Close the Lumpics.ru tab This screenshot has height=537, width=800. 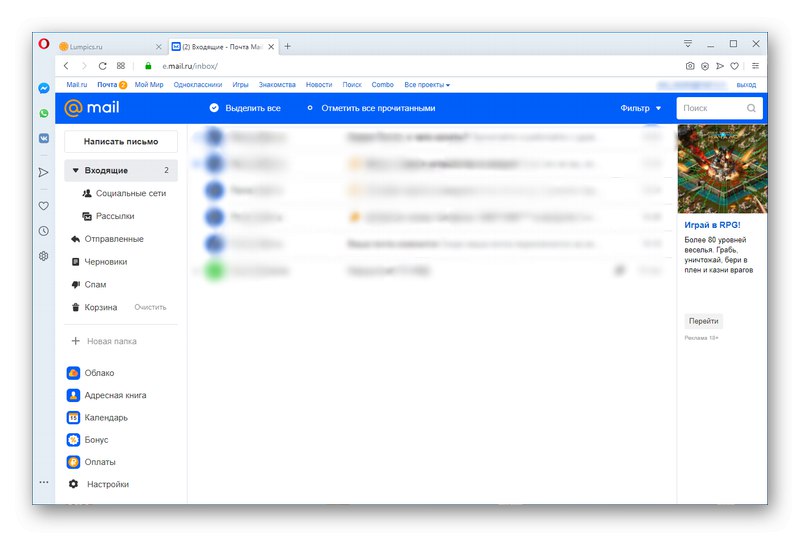[x=159, y=46]
